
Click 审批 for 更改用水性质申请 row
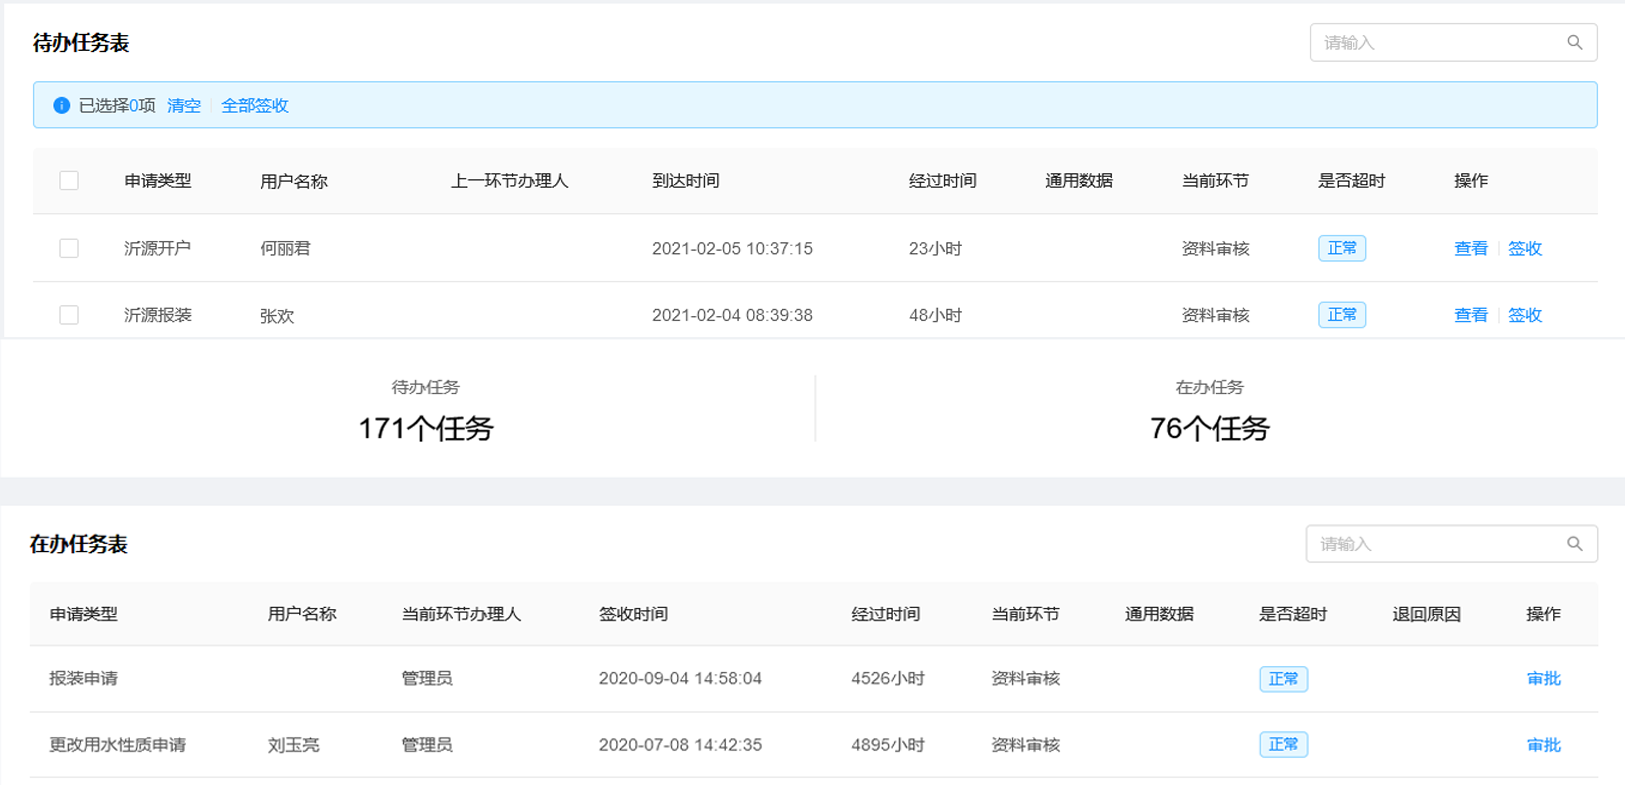pos(1543,745)
